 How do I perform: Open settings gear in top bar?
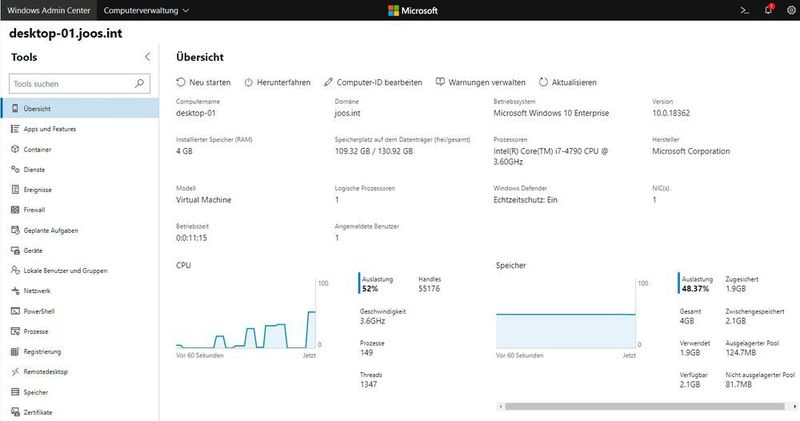pos(791,10)
